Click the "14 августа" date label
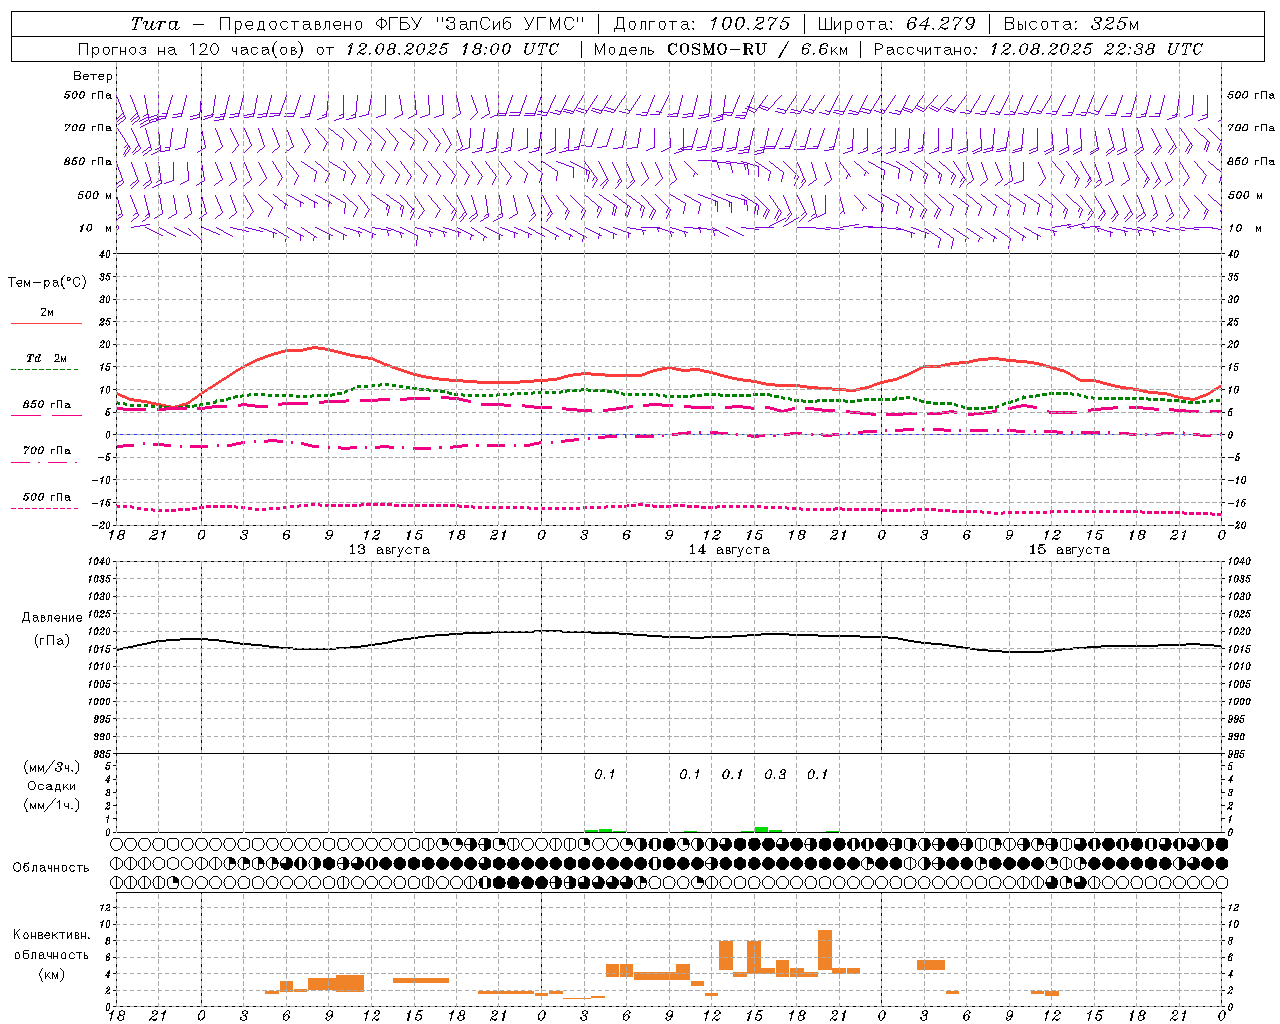The image size is (1280, 1024). point(729,550)
